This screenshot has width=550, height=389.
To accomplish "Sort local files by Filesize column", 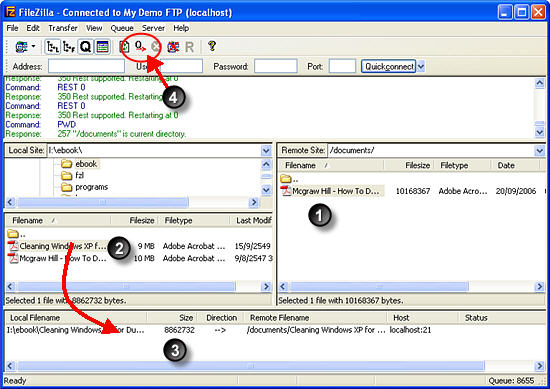I will [134, 220].
